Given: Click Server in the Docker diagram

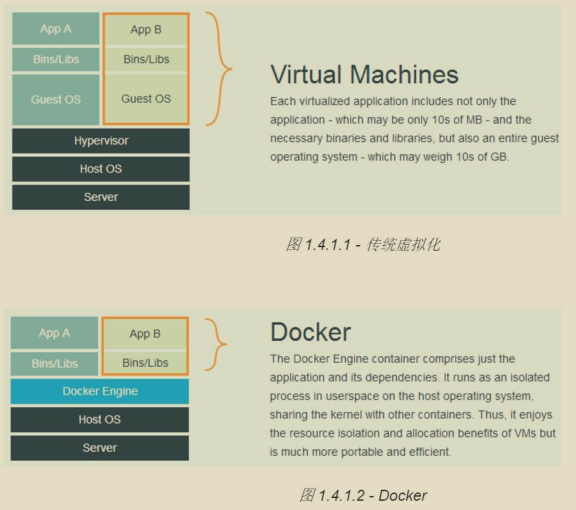Looking at the screenshot, I should point(100,448).
